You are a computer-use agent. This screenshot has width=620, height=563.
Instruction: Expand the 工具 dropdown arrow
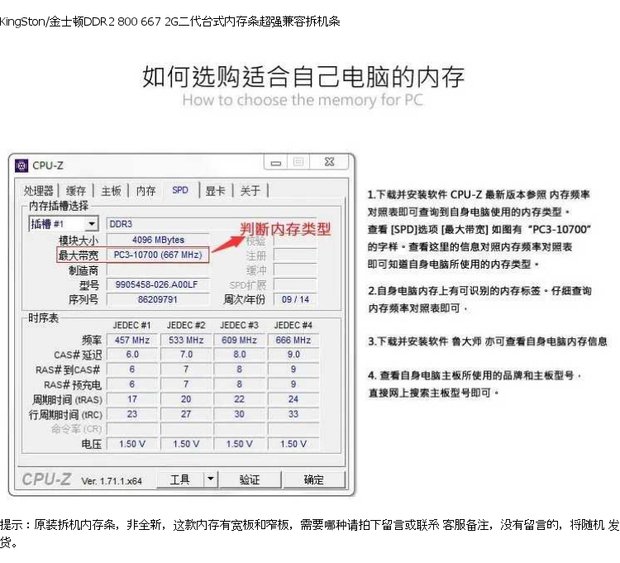click(x=211, y=479)
